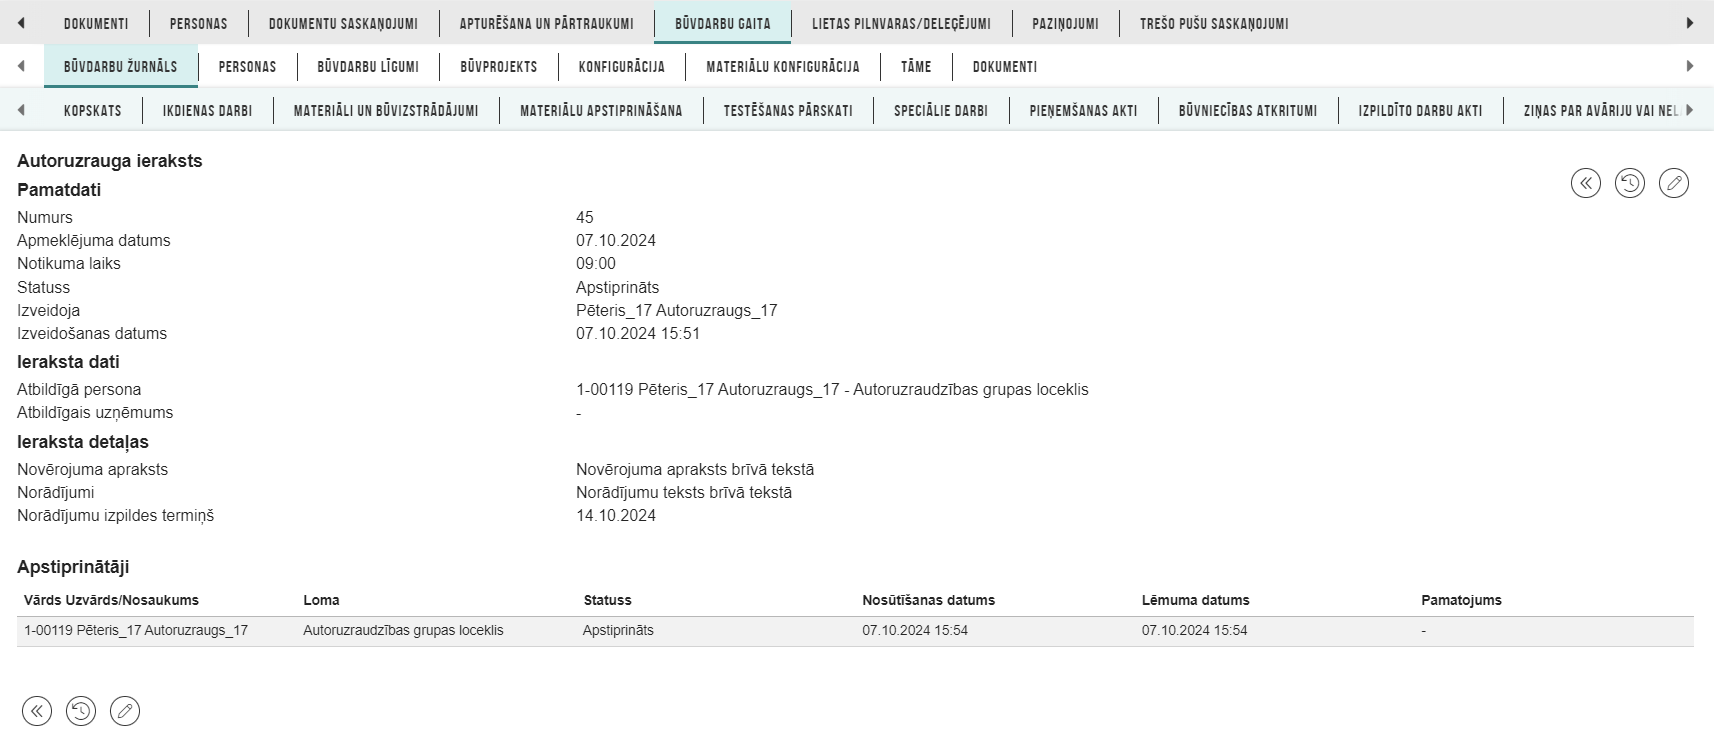Open the Personas main tab
The width and height of the screenshot is (1714, 738).
198,23
